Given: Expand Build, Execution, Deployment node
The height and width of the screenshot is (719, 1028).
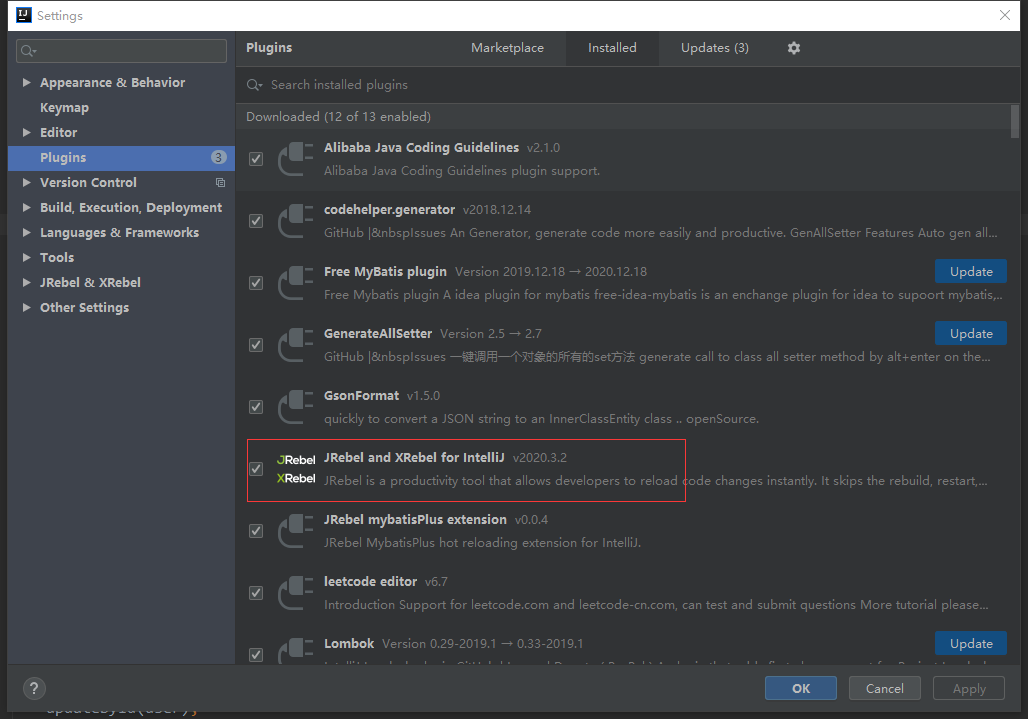Looking at the screenshot, I should pyautogui.click(x=26, y=208).
